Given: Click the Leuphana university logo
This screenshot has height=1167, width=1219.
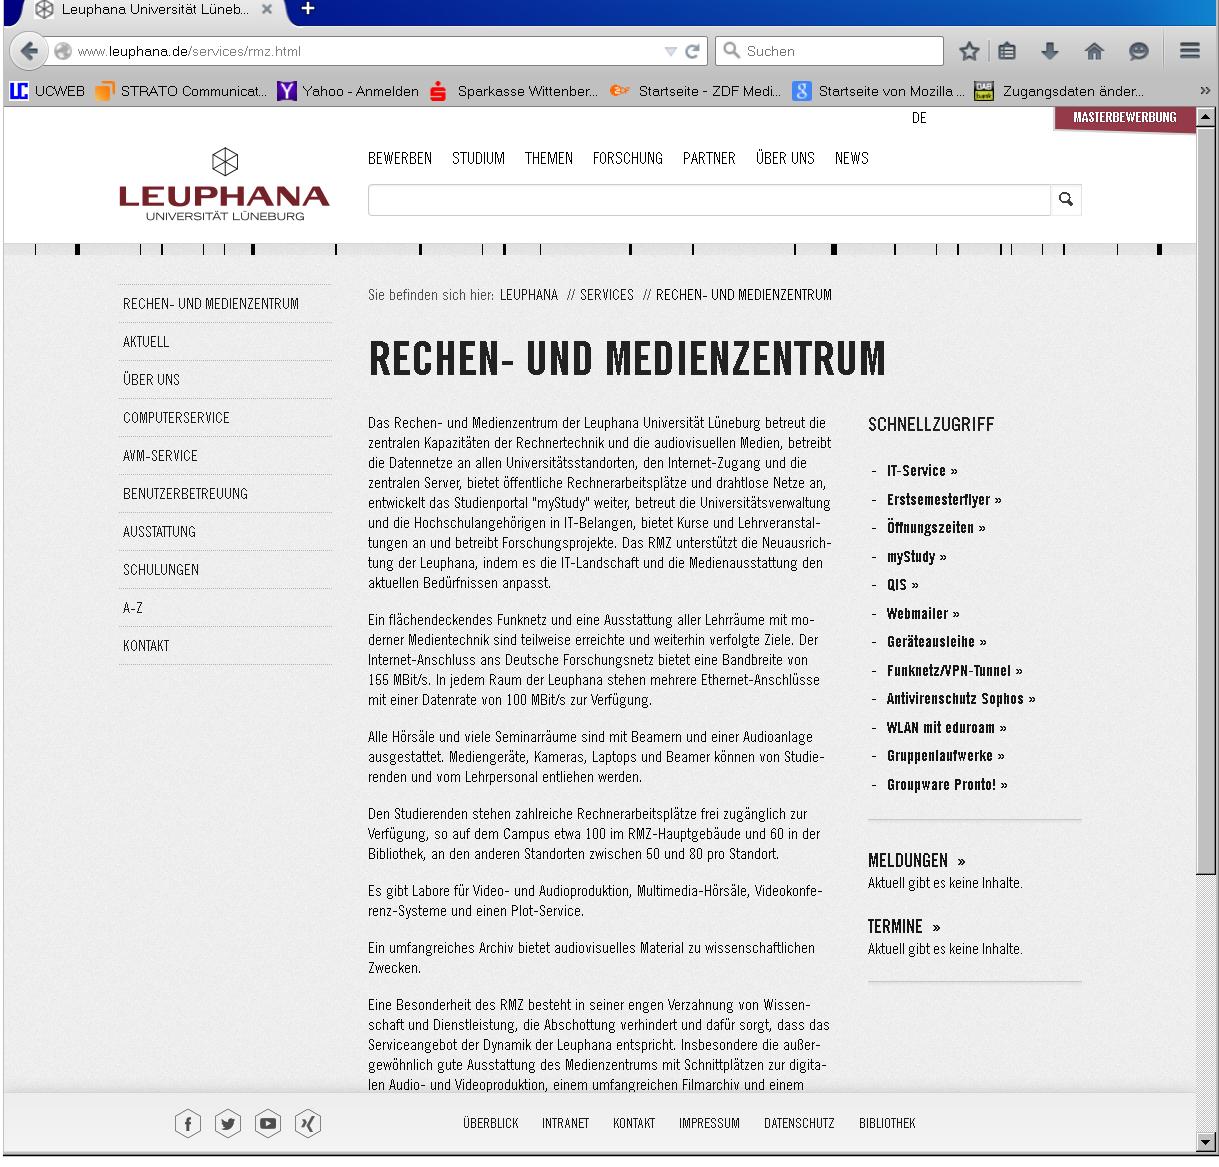Looking at the screenshot, I should pos(224,184).
